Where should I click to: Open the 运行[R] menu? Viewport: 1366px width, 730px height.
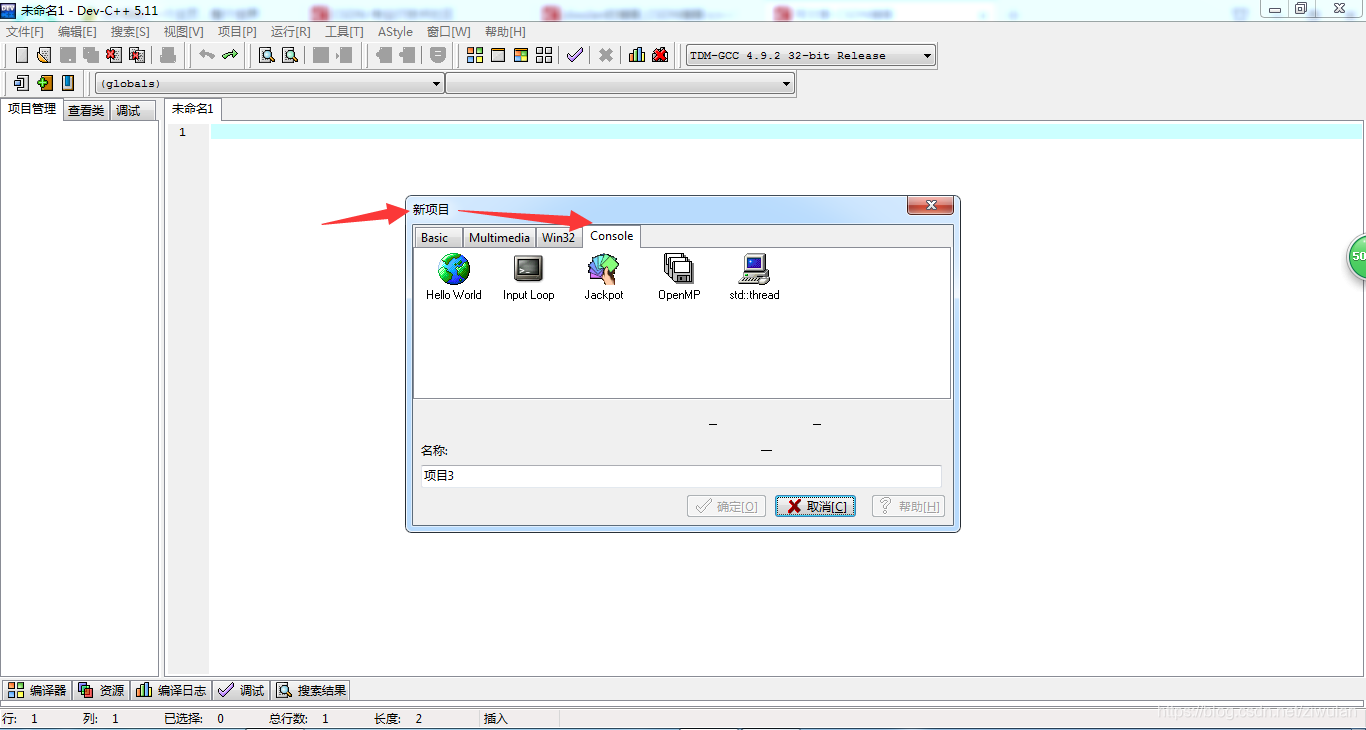(290, 32)
